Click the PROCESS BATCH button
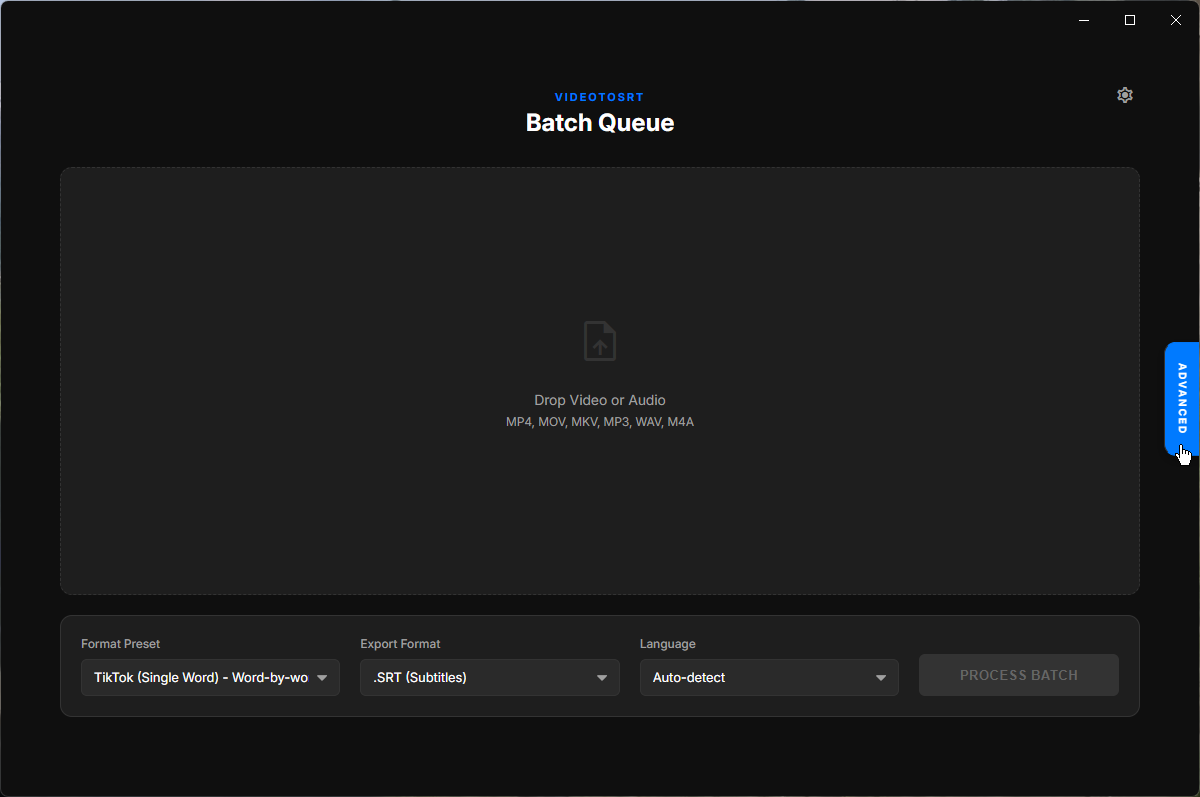Image resolution: width=1200 pixels, height=797 pixels. point(1019,675)
